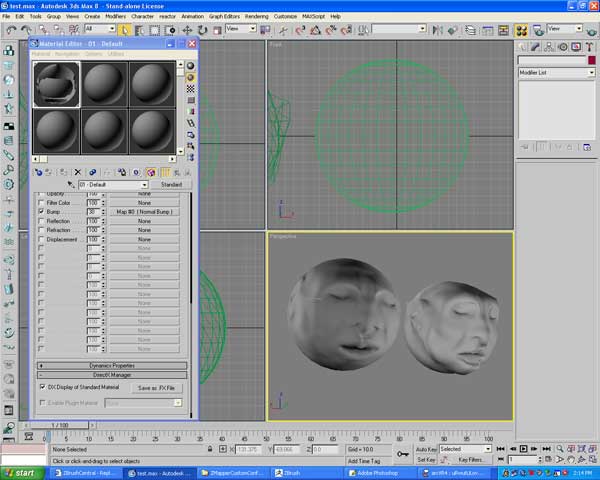600x480 pixels.
Task: Click the Mirror tool icon
Action: pyautogui.click(x=437, y=30)
